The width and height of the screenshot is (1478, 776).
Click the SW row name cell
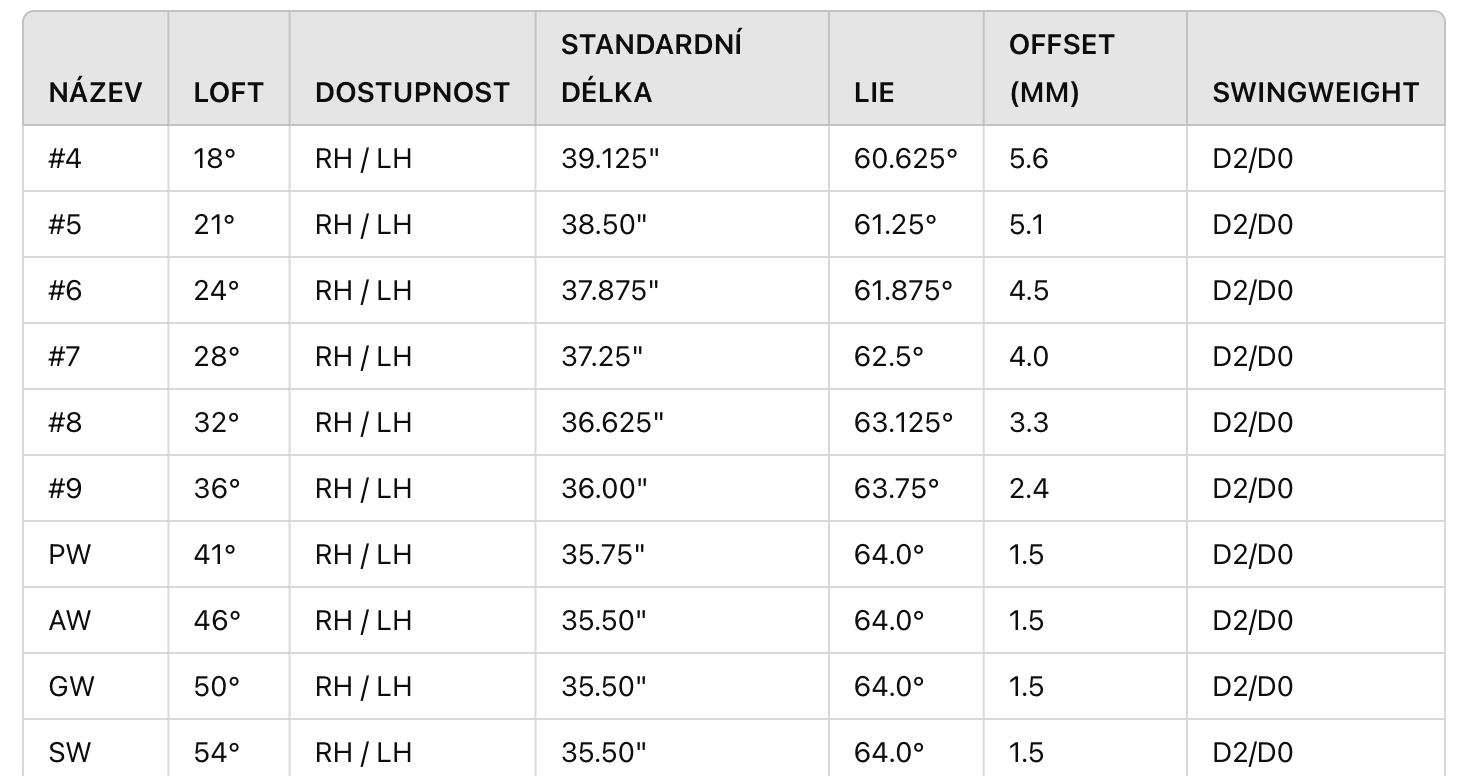coord(69,752)
